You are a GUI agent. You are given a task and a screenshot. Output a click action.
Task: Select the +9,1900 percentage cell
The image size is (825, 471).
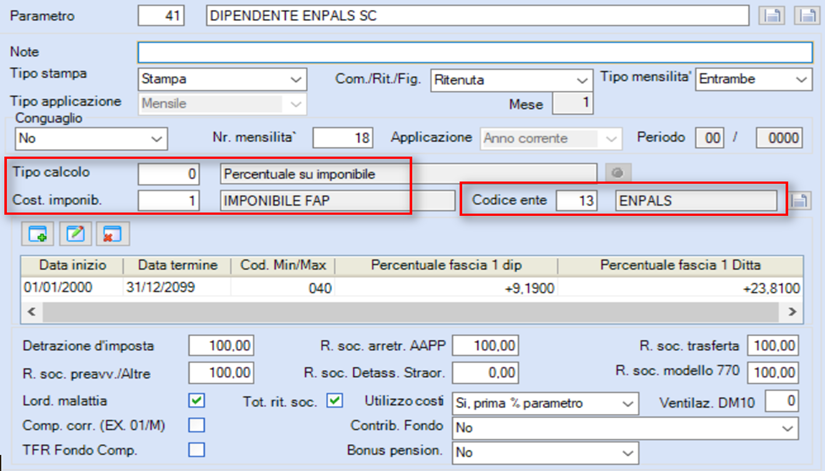(x=446, y=288)
